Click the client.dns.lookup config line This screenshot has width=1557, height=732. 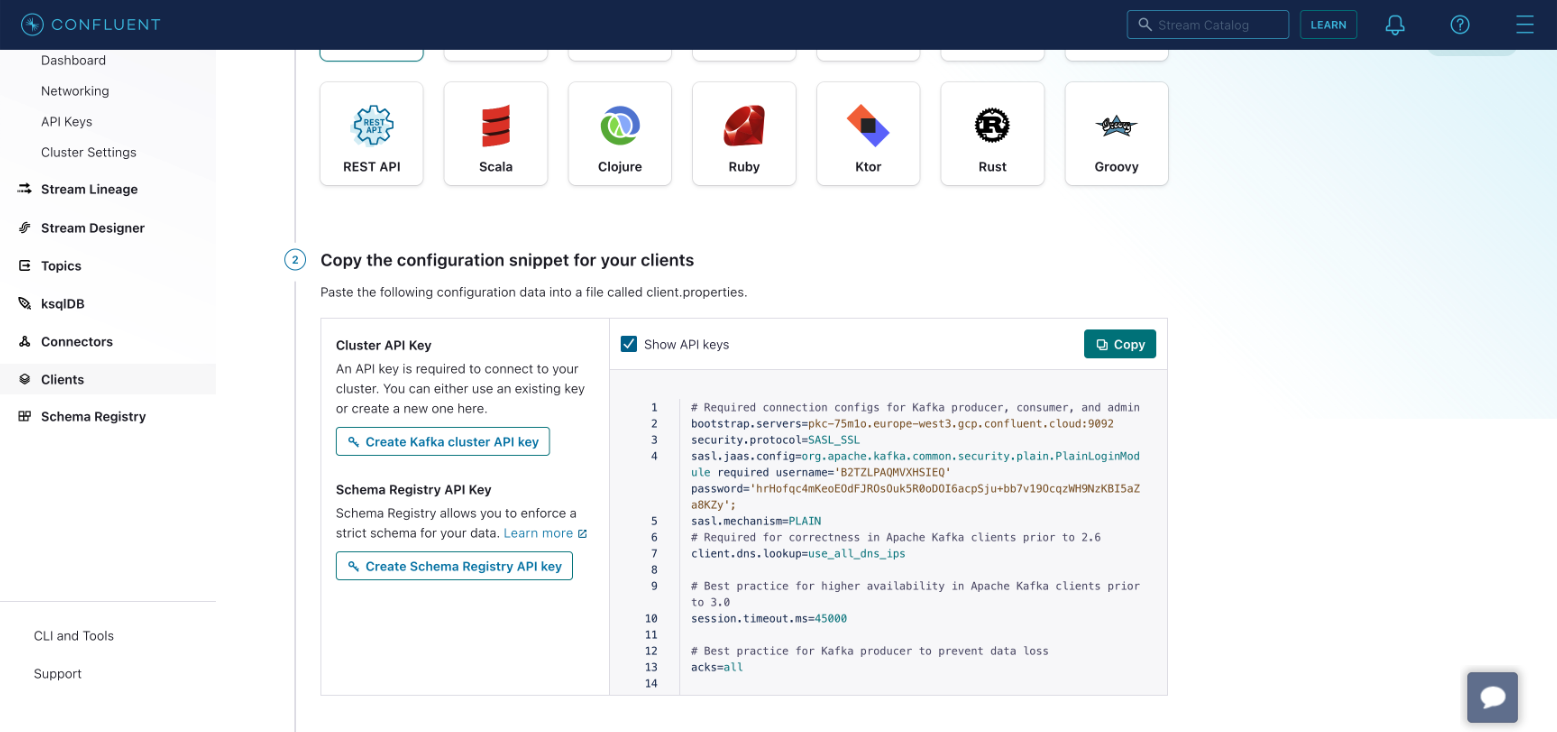[x=798, y=553]
